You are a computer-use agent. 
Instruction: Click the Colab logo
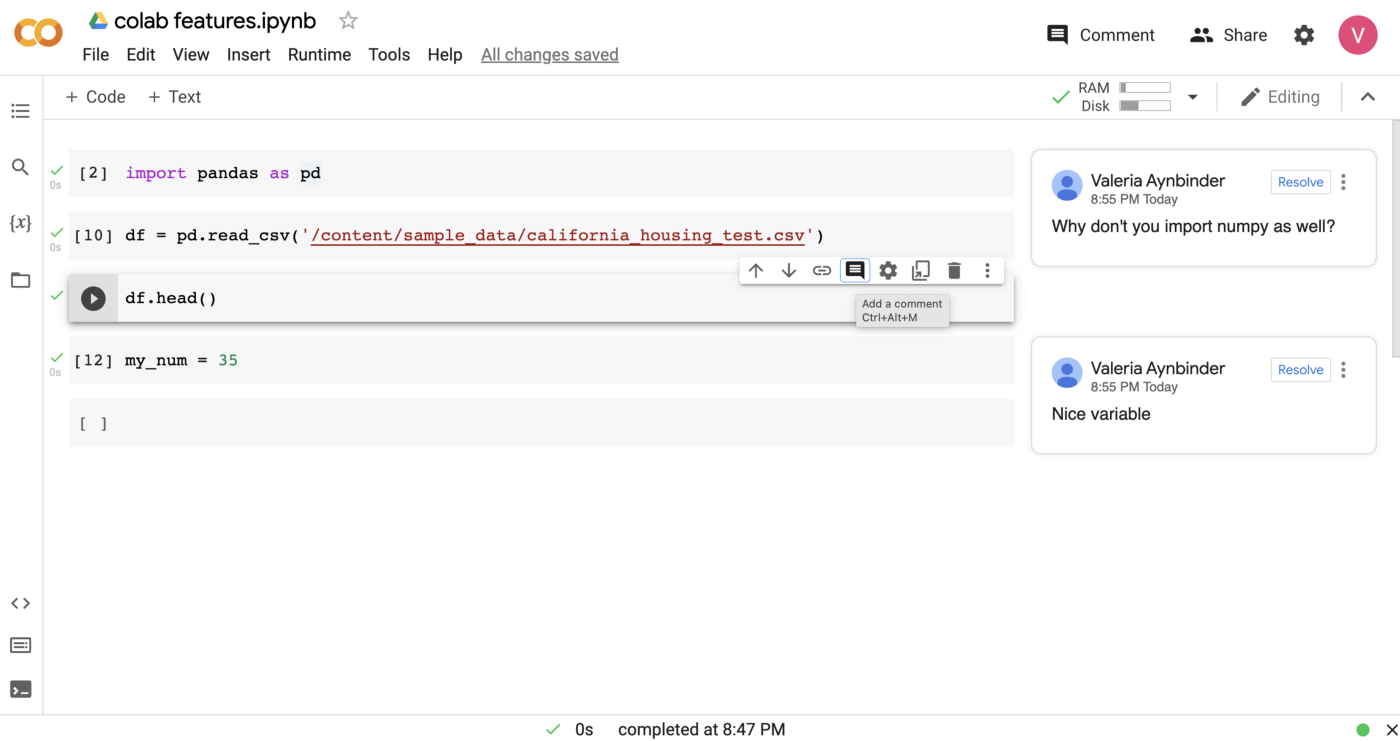(x=38, y=34)
